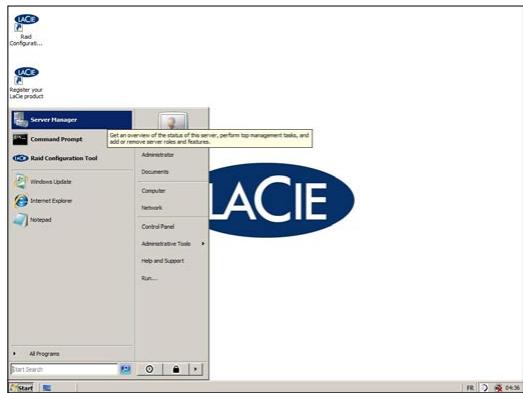Open Computer from Start menu

(x=153, y=191)
